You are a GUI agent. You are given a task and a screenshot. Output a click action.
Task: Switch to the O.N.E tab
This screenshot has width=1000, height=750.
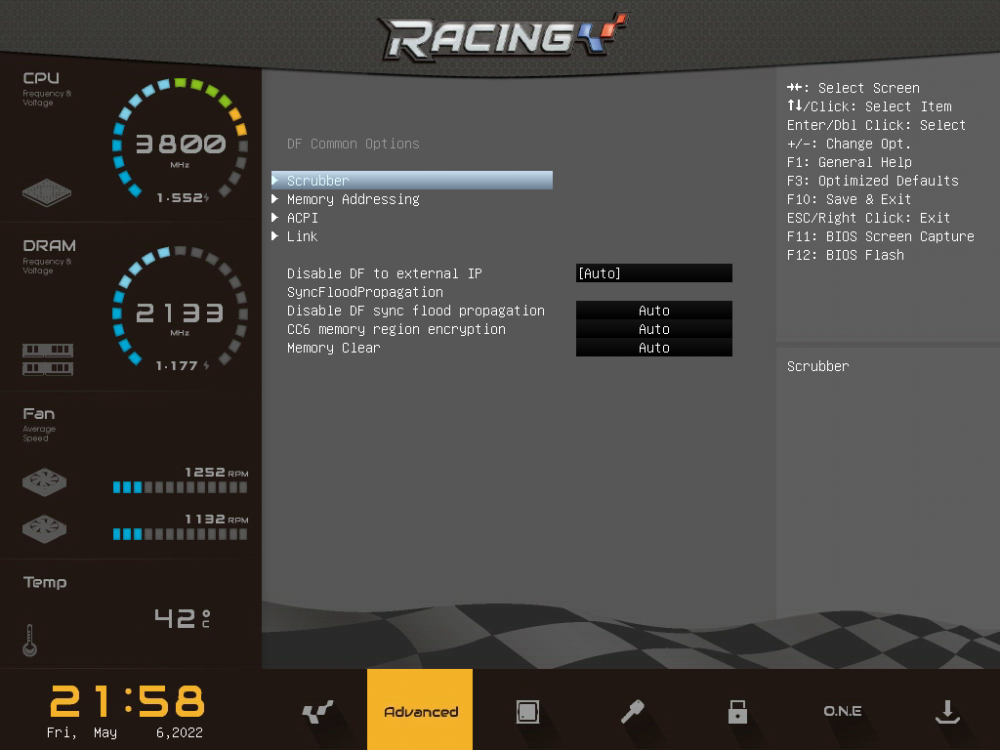(x=842, y=711)
